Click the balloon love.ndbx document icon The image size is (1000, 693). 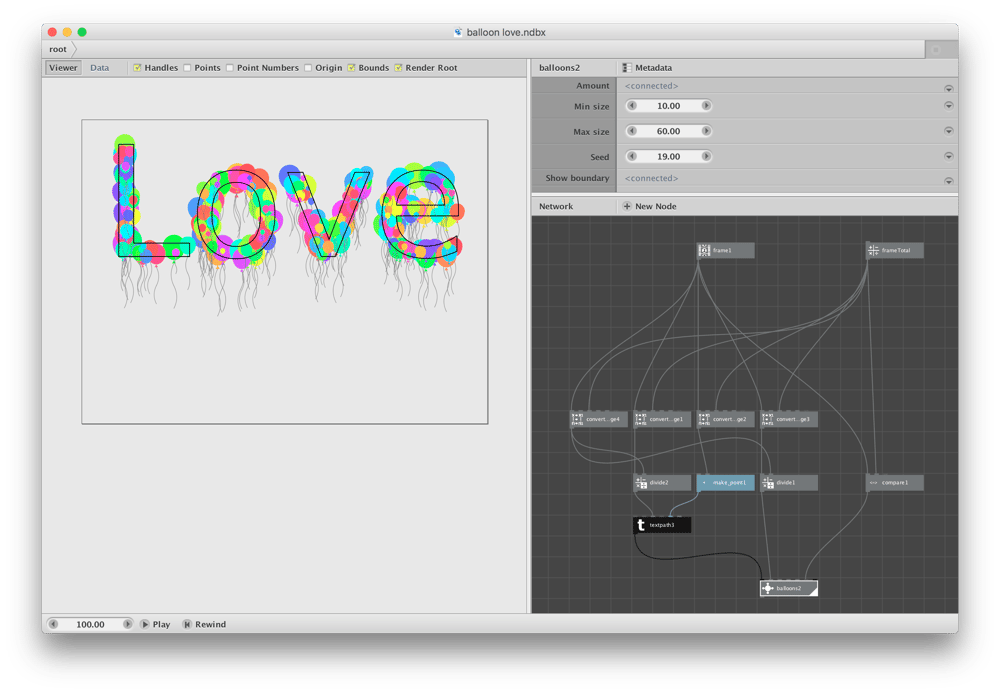458,32
